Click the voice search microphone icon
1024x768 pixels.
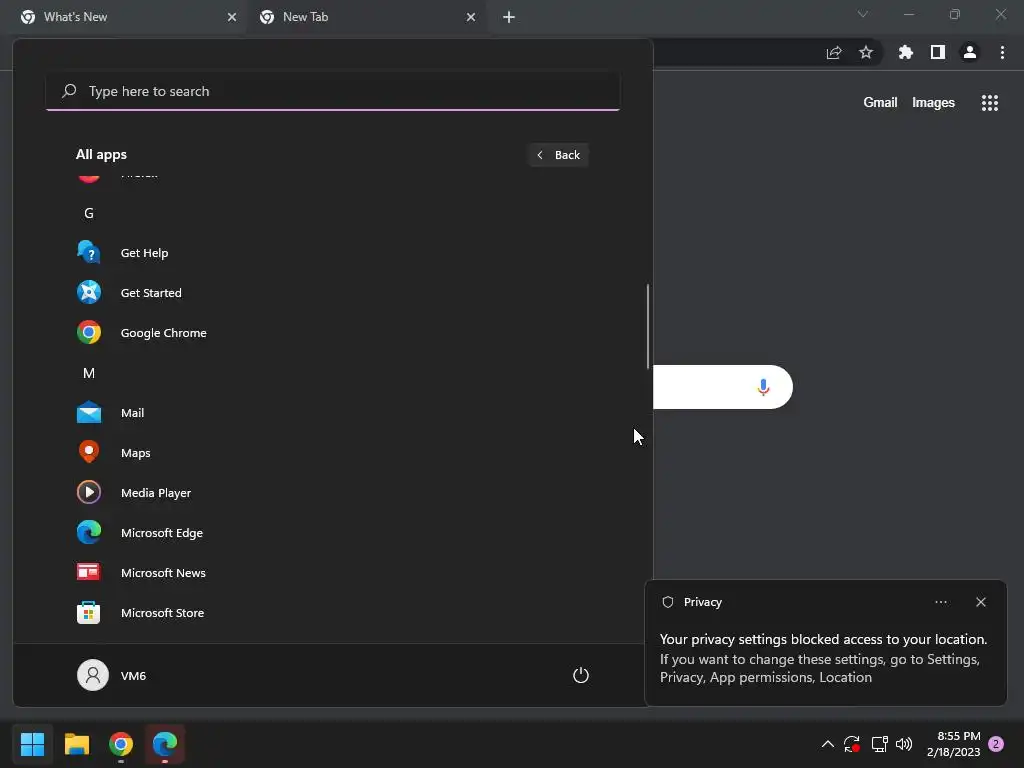[x=763, y=387]
